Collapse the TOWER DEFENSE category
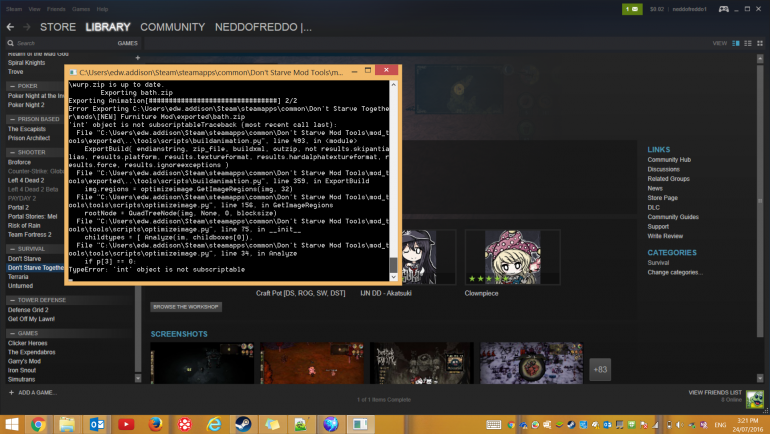Screen dimensions: 770x434 tap(12, 300)
